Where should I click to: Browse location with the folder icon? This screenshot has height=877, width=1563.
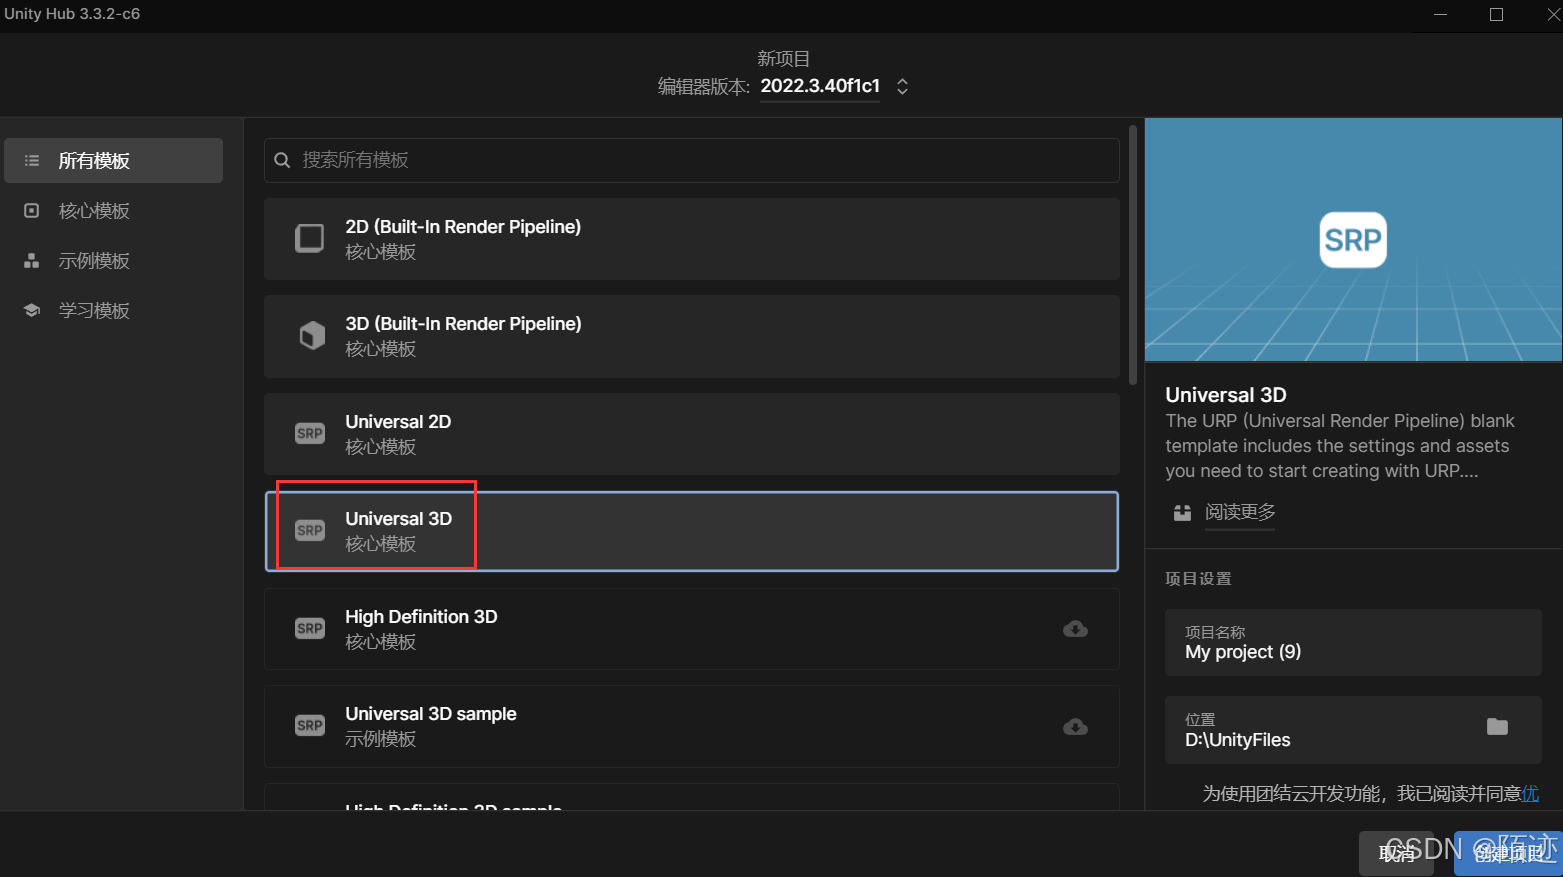(1497, 727)
